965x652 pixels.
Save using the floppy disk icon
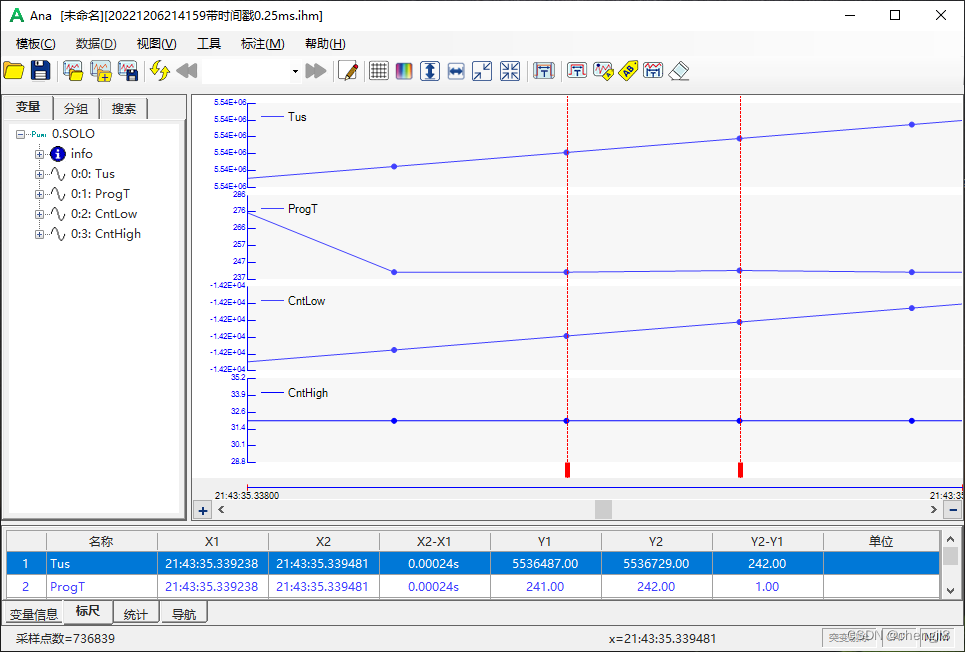pos(41,71)
